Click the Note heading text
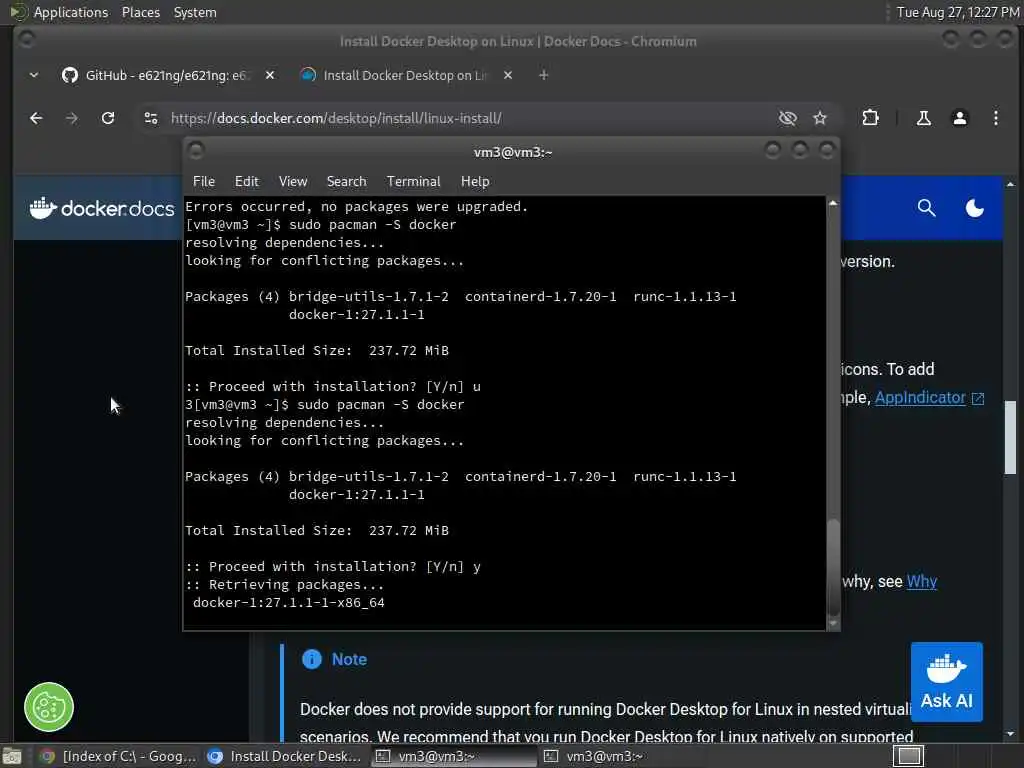The height and width of the screenshot is (768, 1024). click(349, 659)
